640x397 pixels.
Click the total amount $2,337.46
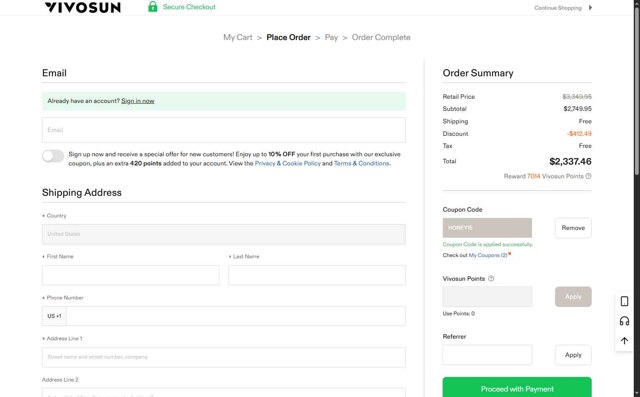pos(570,162)
